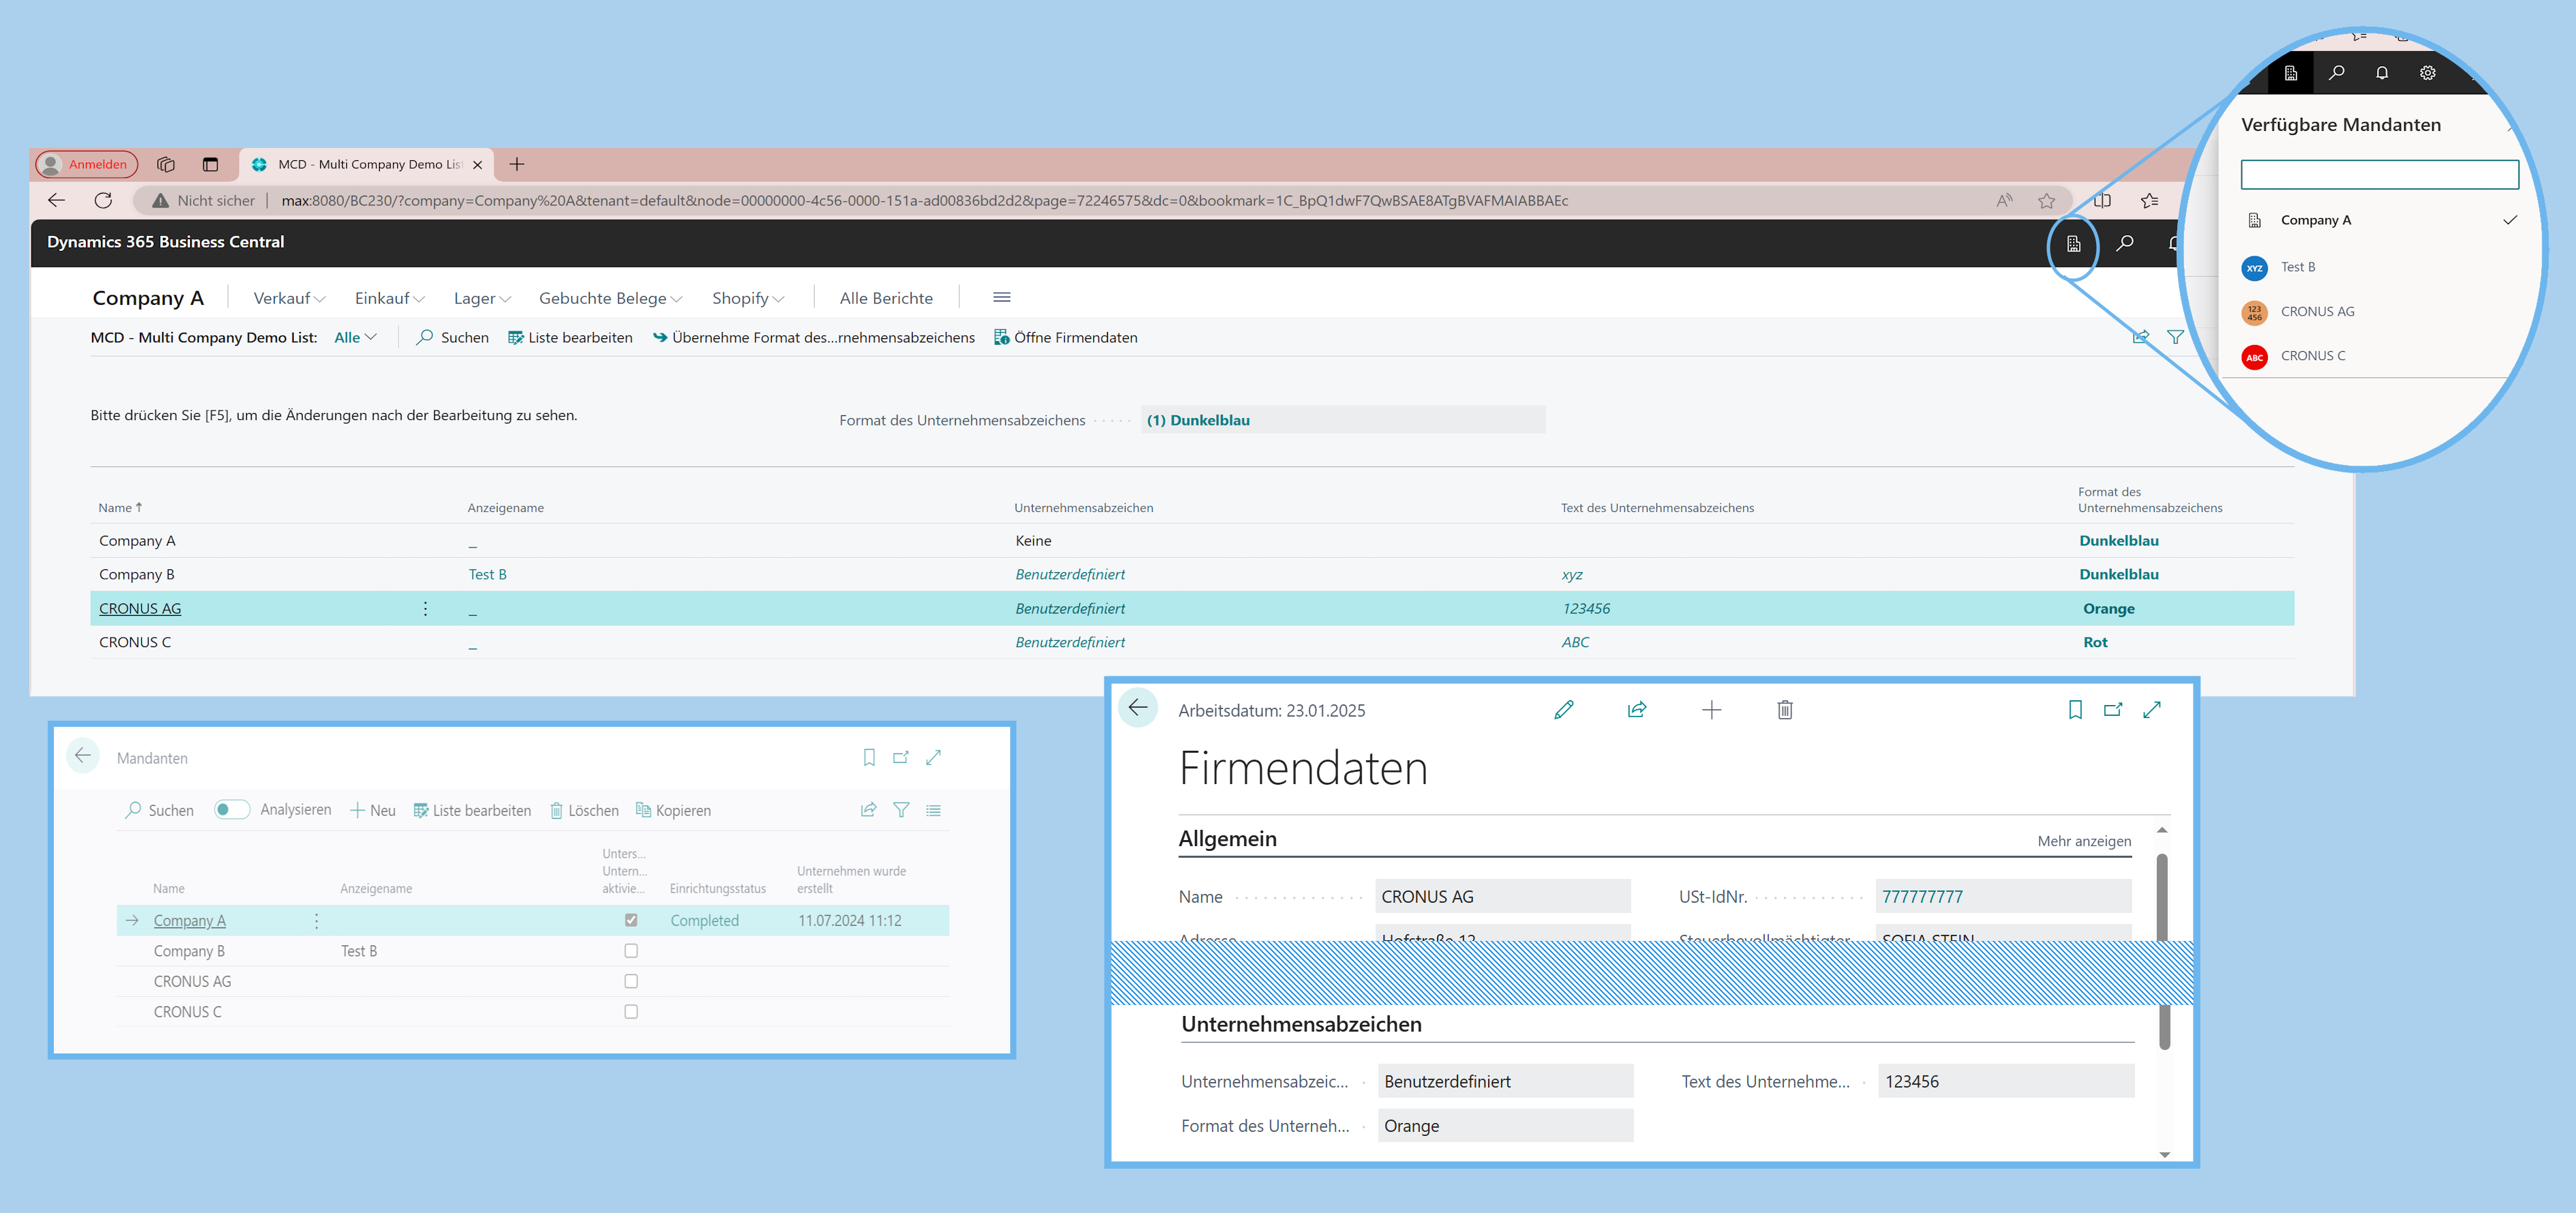The height and width of the screenshot is (1213, 2576).
Task: Open the CRONUS AG link in list
Action: [x=140, y=608]
